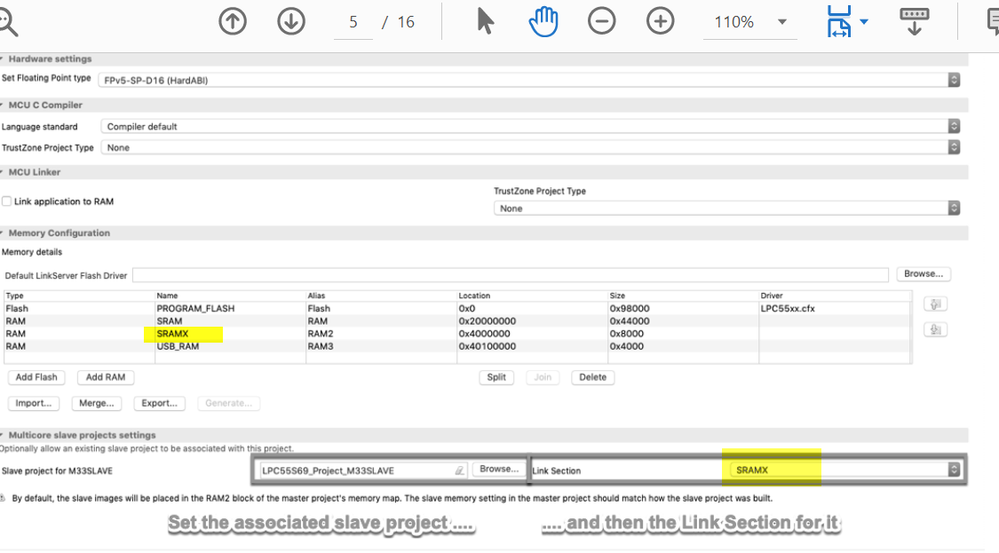Click the LPC55xx.cfx driver cell
Image resolution: width=999 pixels, height=553 pixels.
tap(787, 308)
